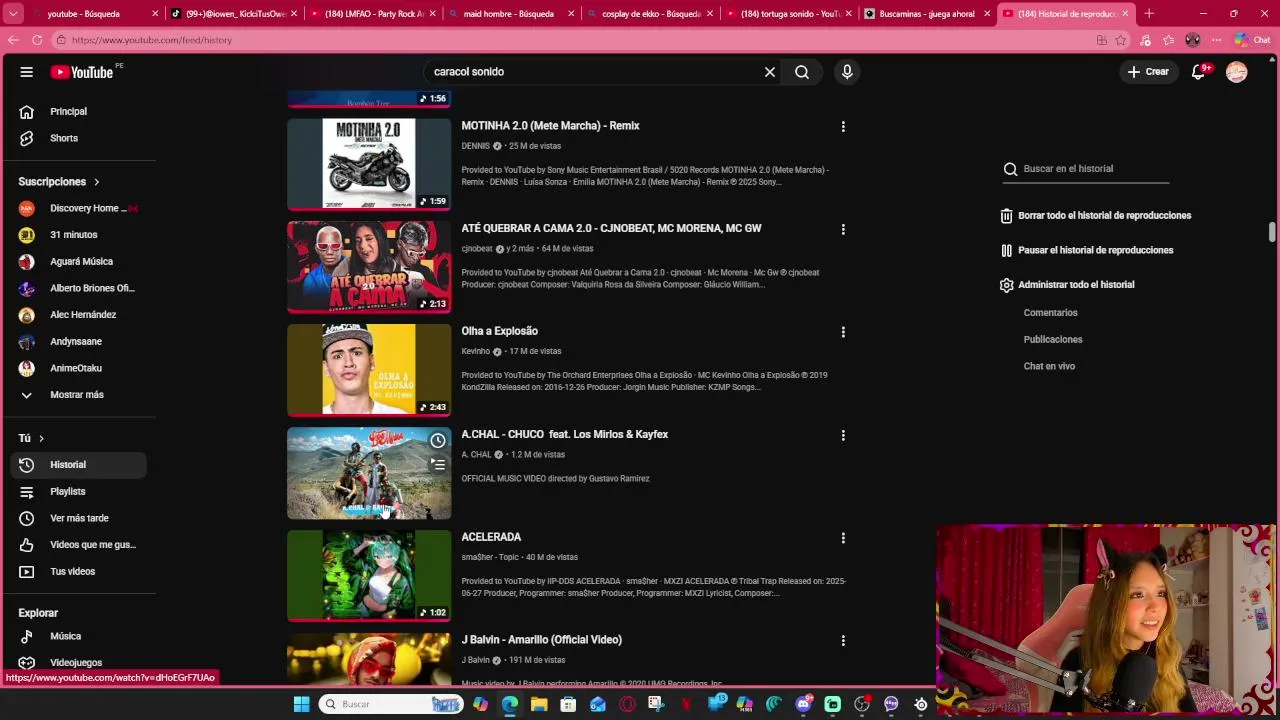This screenshot has width=1280, height=720.
Task: Open YouTube notifications bell
Action: [1198, 72]
